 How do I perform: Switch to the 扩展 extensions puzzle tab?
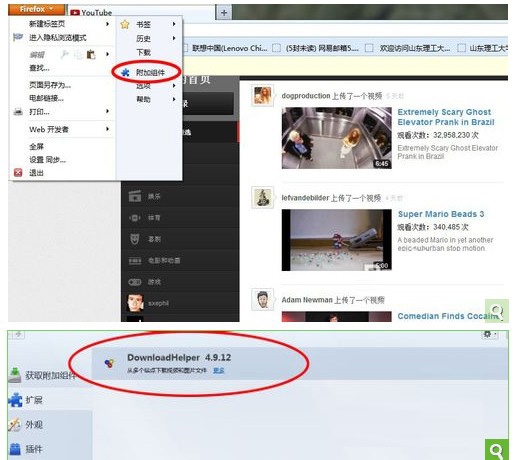[x=25, y=400]
